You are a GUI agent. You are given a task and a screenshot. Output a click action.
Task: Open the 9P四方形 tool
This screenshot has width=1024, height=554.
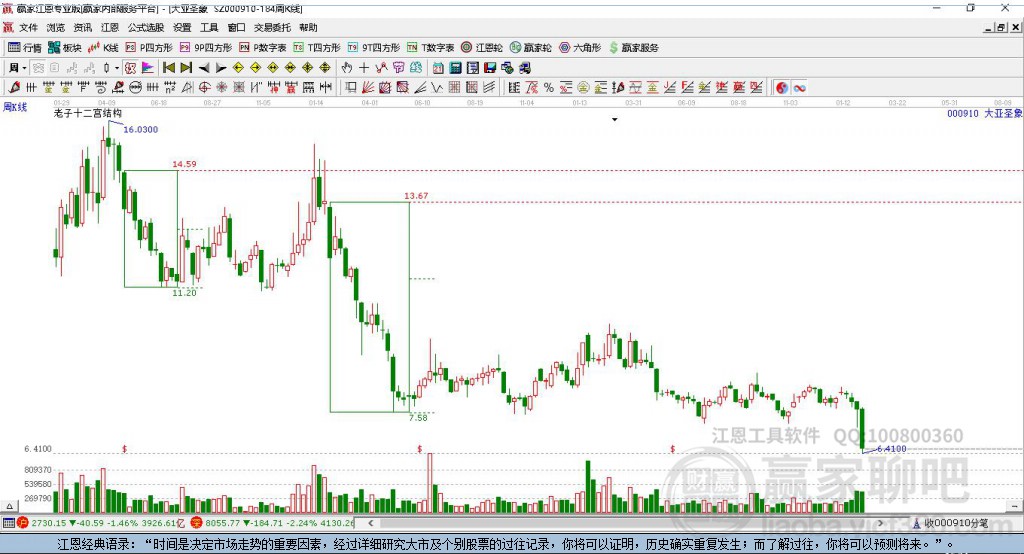[x=206, y=48]
